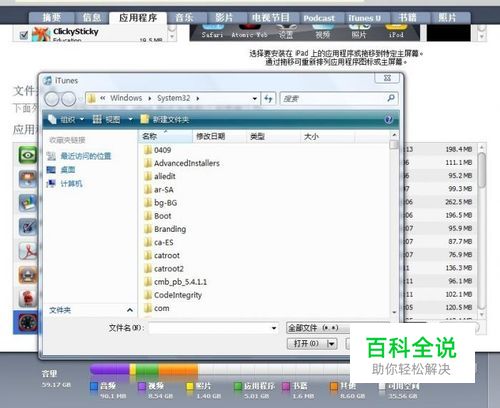Expand the 打开 button dropdown arrow
The width and height of the screenshot is (500, 408).
pos(331,343)
